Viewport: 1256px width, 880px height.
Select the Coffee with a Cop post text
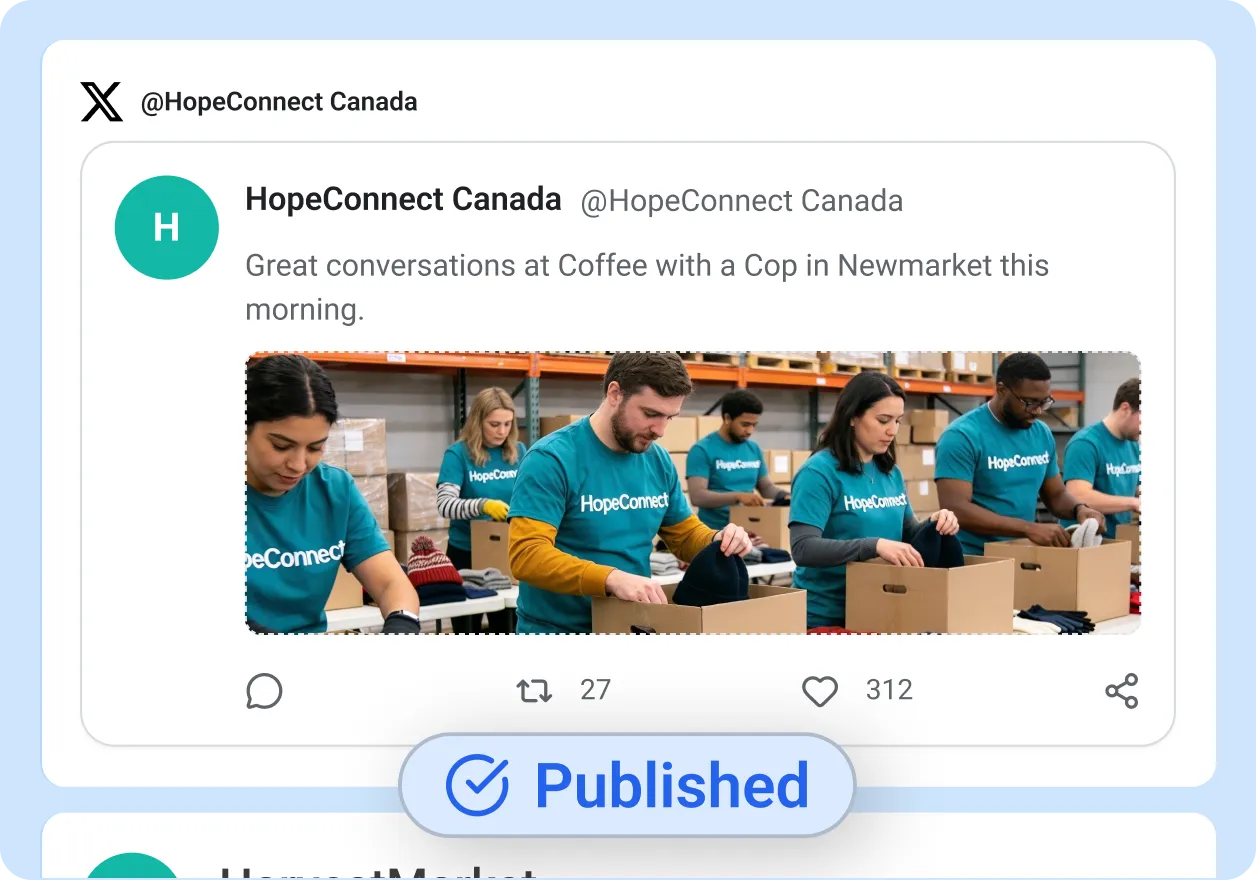[646, 287]
